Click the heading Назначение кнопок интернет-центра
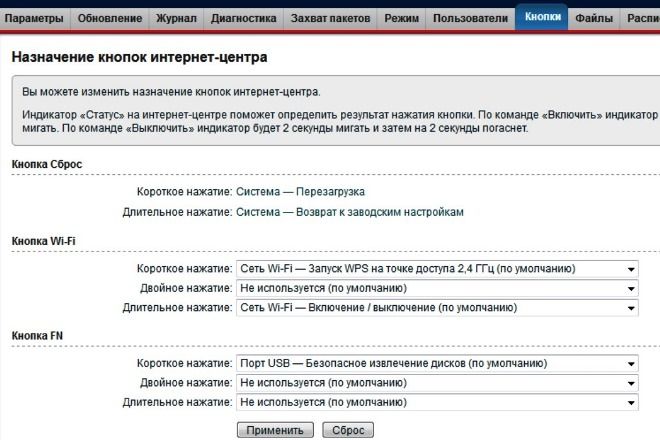The image size is (660, 440). click(x=139, y=57)
